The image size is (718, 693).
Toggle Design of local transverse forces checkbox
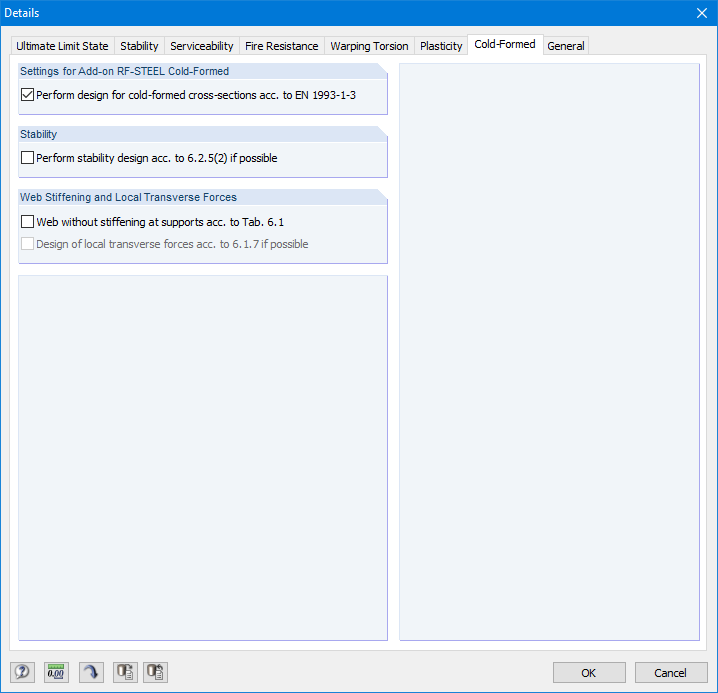tap(27, 244)
